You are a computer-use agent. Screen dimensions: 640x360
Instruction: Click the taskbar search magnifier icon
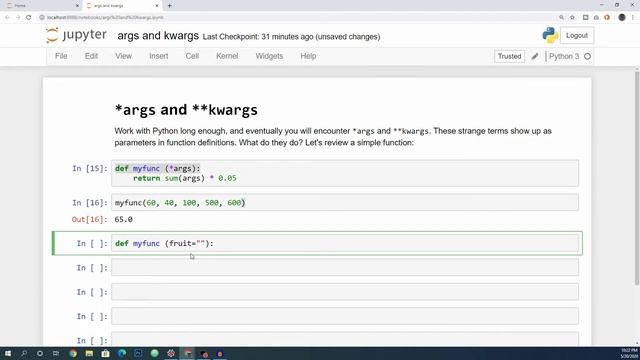point(24,353)
